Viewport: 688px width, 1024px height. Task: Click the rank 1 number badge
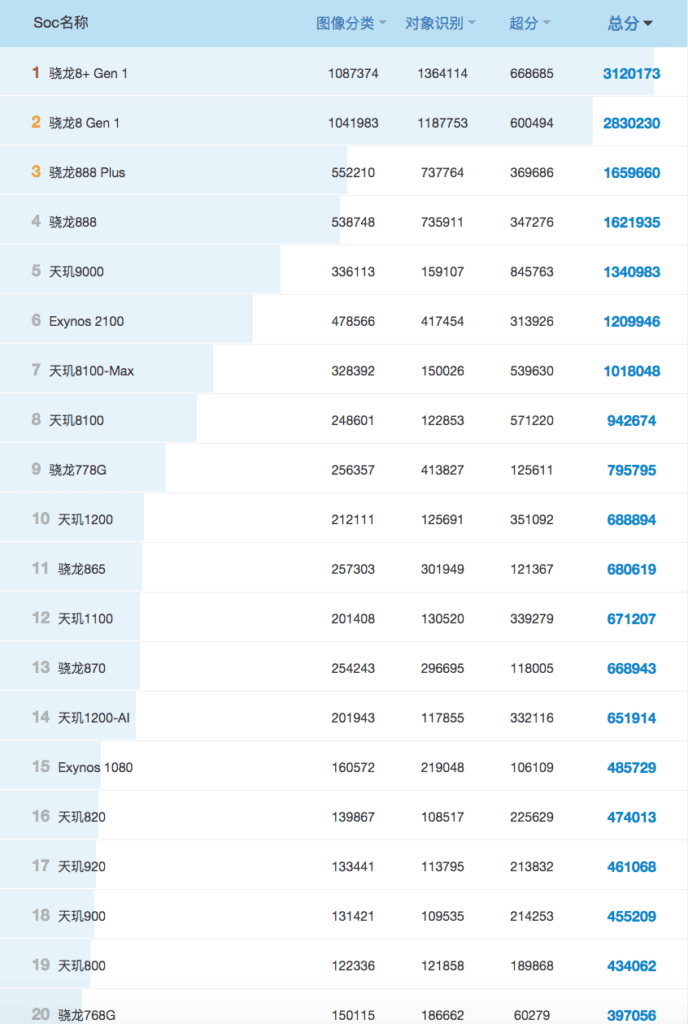point(36,73)
